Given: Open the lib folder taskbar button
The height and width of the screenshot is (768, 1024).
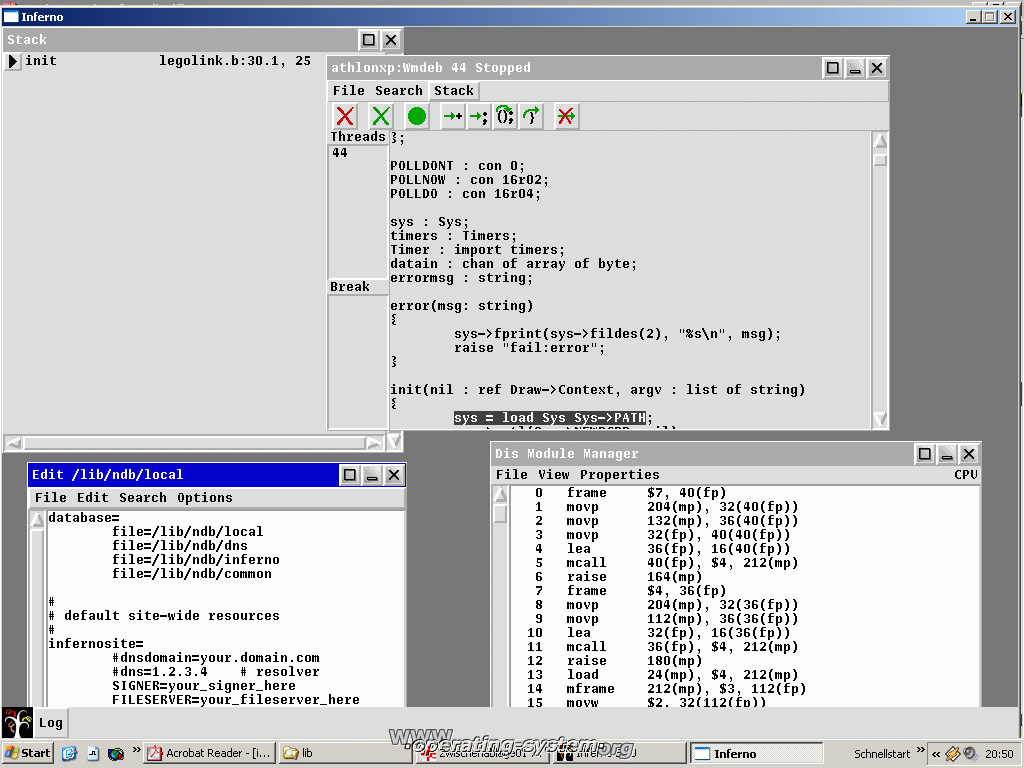Looking at the screenshot, I should tap(345, 753).
